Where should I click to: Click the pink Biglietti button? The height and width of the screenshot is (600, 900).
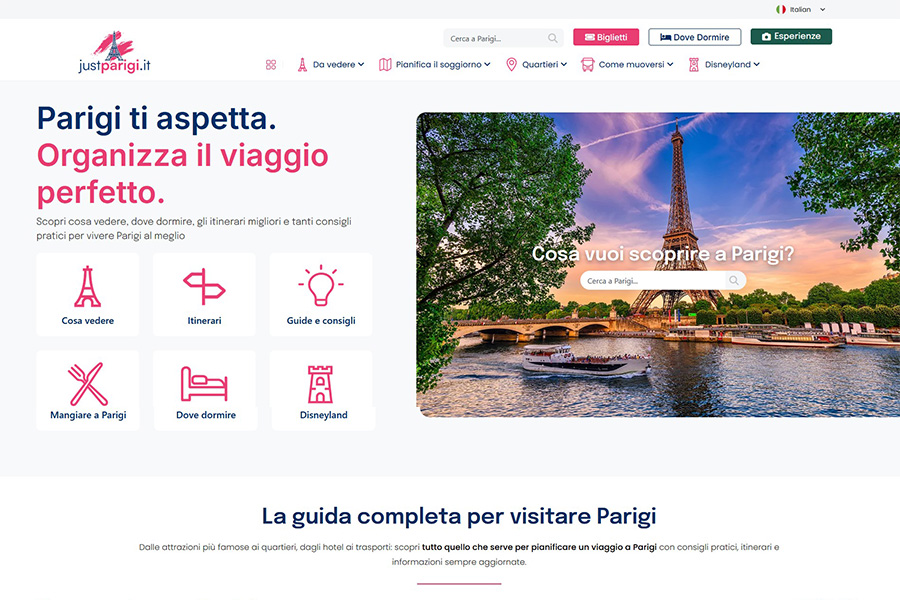pyautogui.click(x=606, y=37)
